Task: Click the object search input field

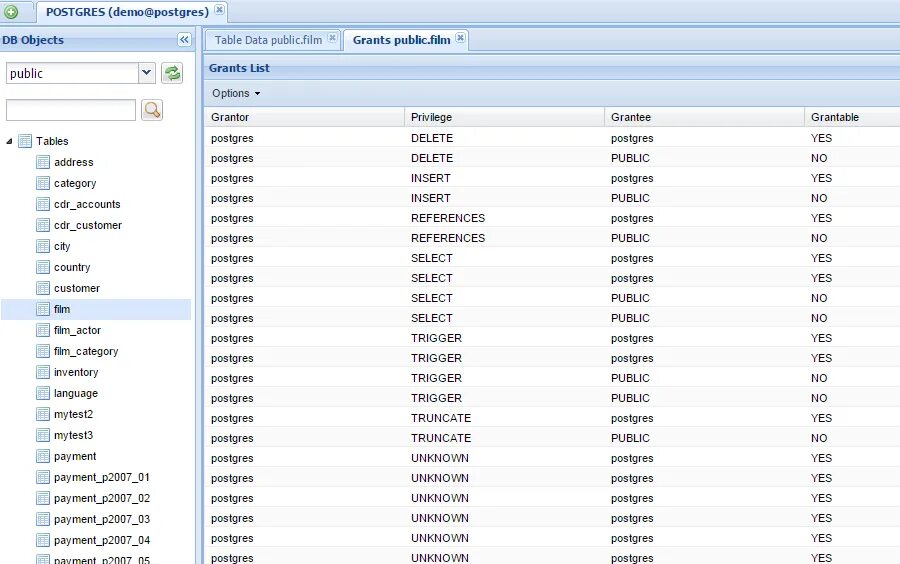Action: point(71,110)
